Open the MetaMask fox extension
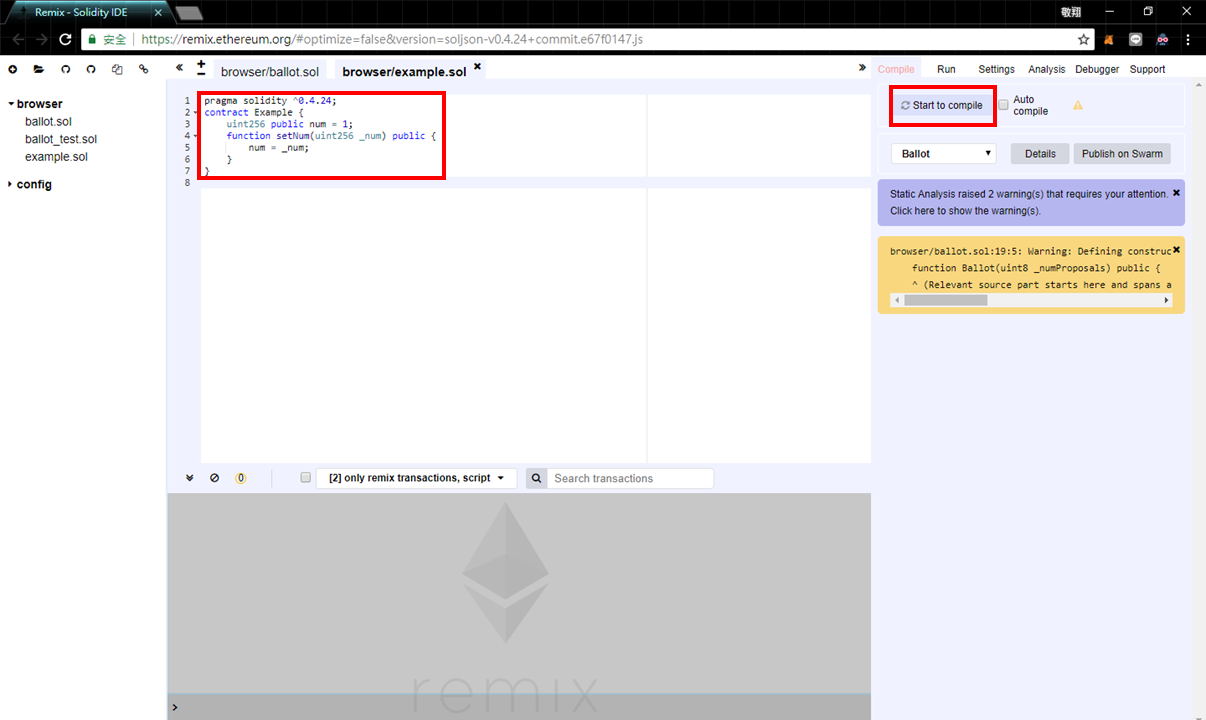Viewport: 1206px width, 720px height. coord(1109,40)
